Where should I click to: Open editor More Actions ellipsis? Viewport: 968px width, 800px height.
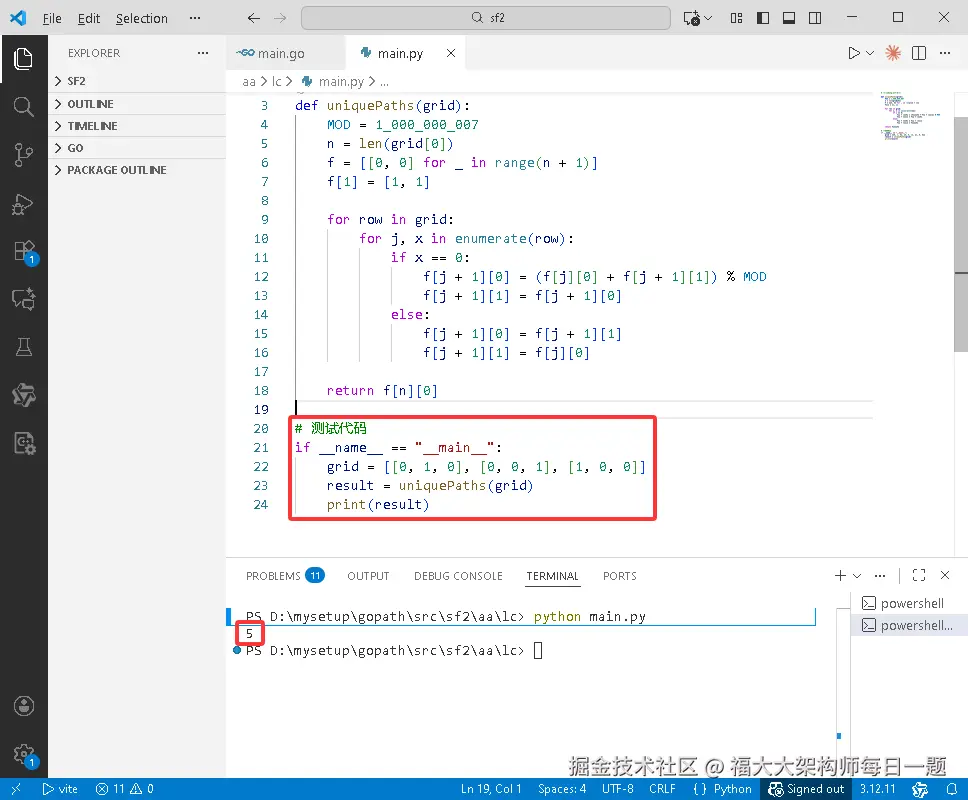tap(945, 53)
